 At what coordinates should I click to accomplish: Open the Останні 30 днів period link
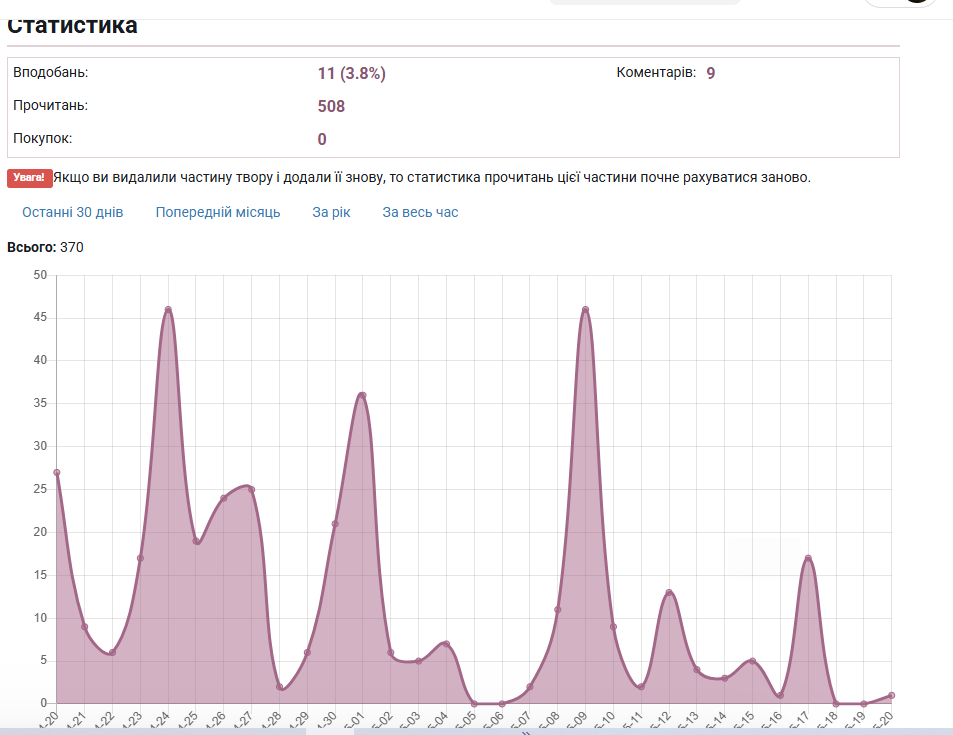tap(72, 212)
